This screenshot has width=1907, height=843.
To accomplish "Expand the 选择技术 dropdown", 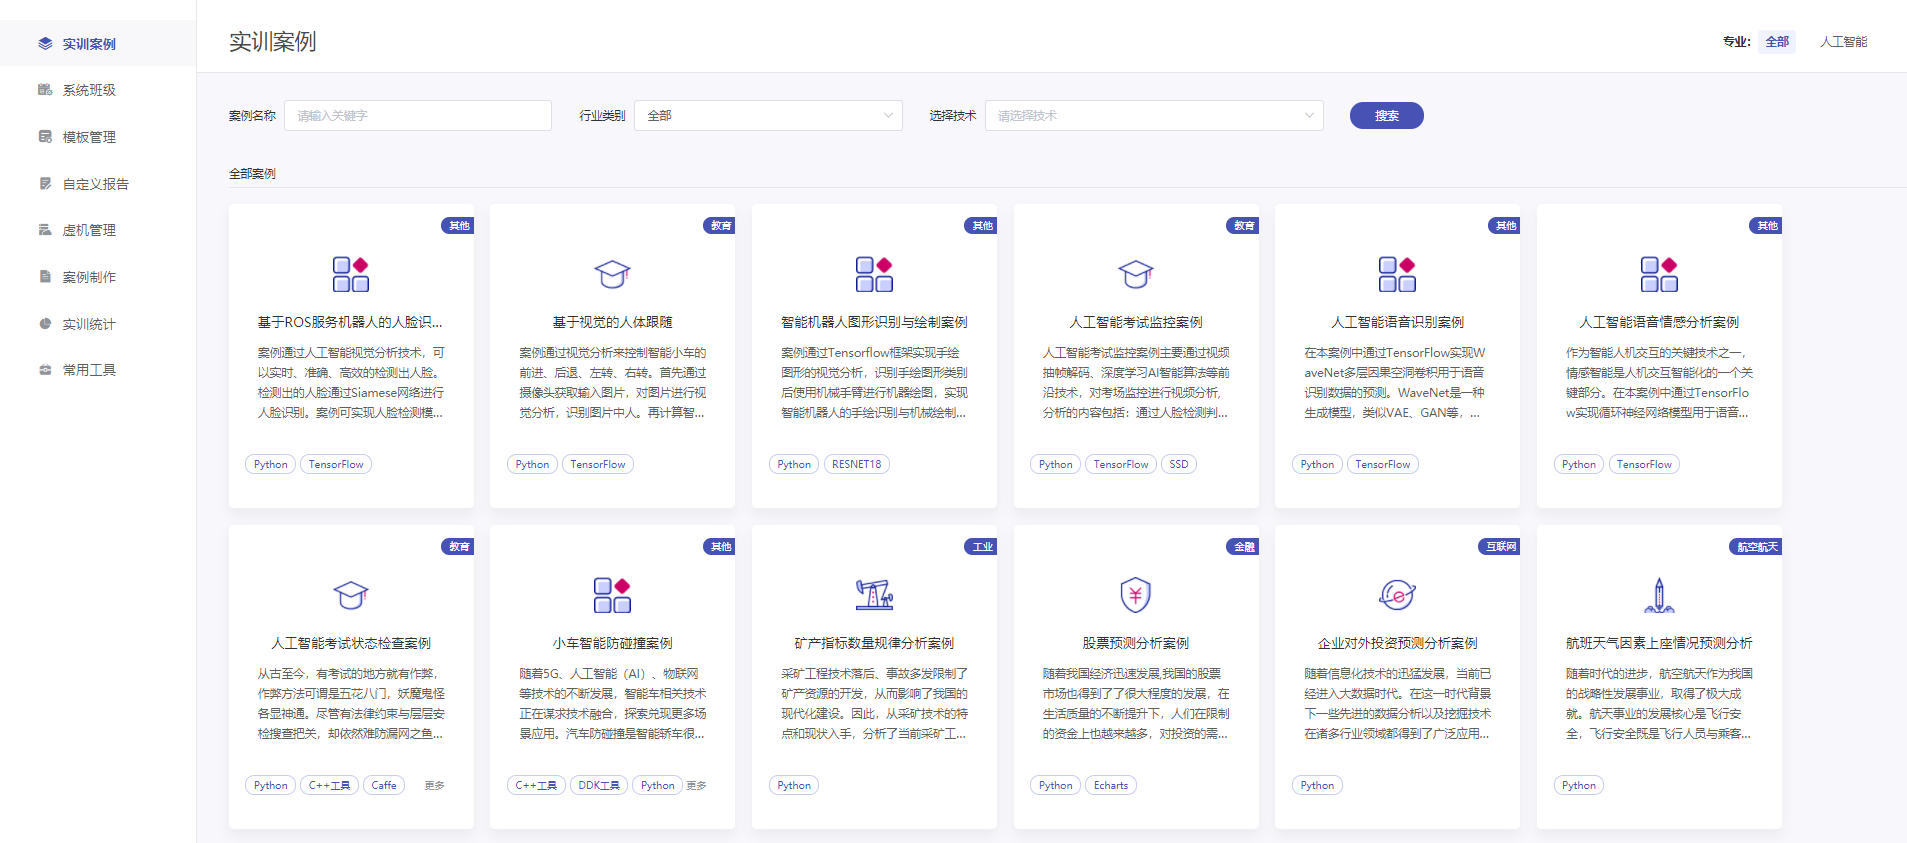I will tap(1154, 116).
